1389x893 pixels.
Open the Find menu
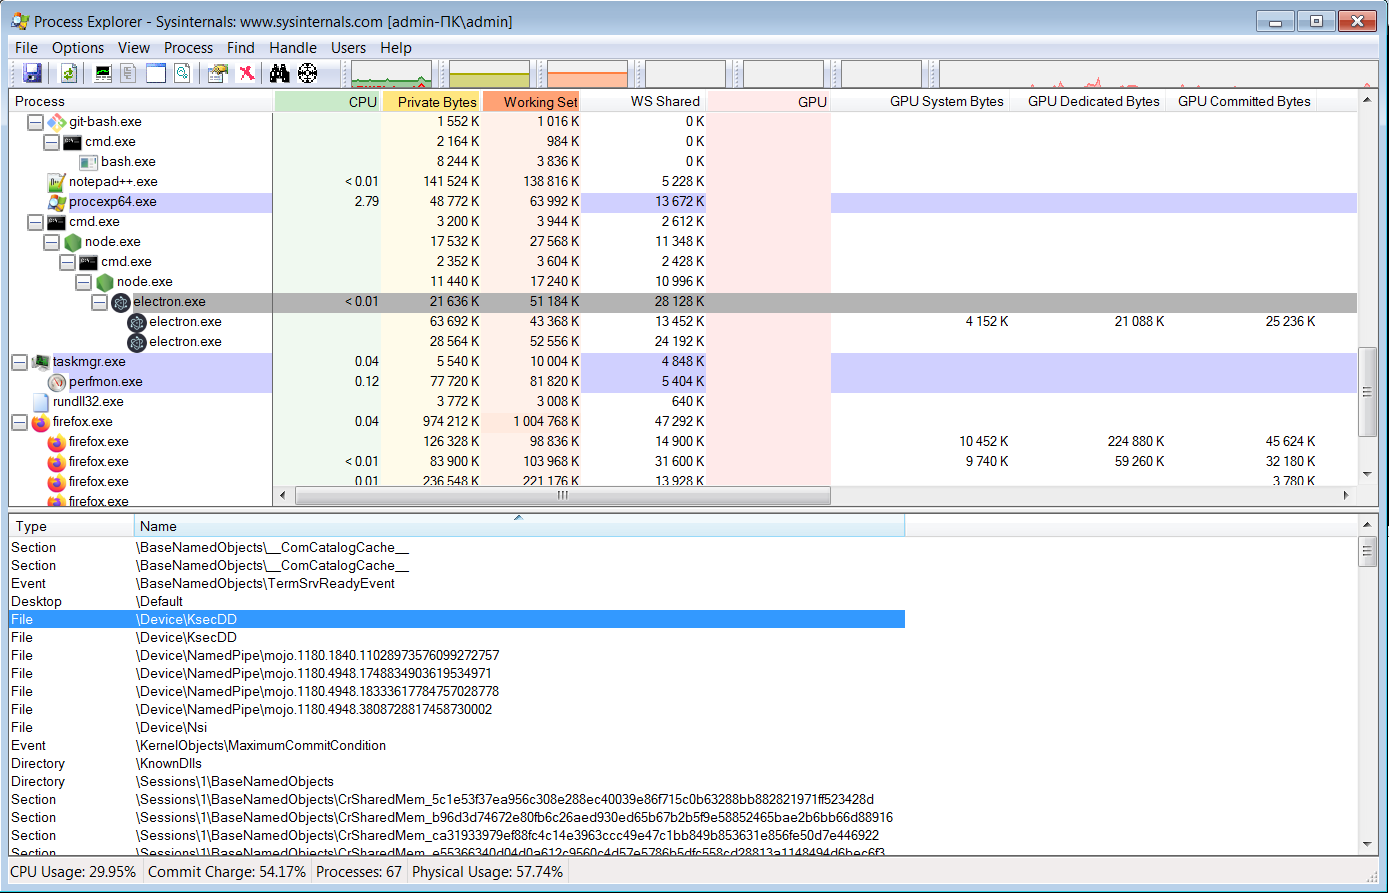coord(241,47)
